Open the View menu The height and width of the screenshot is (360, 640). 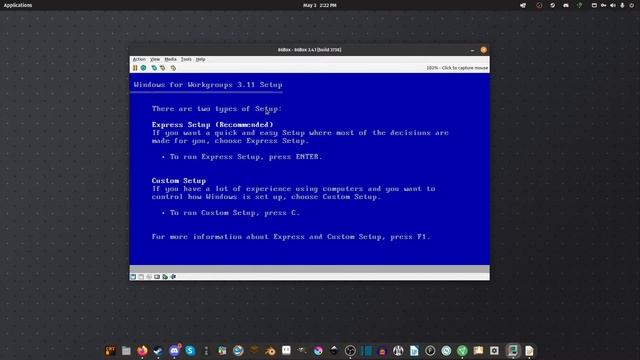click(x=155, y=59)
